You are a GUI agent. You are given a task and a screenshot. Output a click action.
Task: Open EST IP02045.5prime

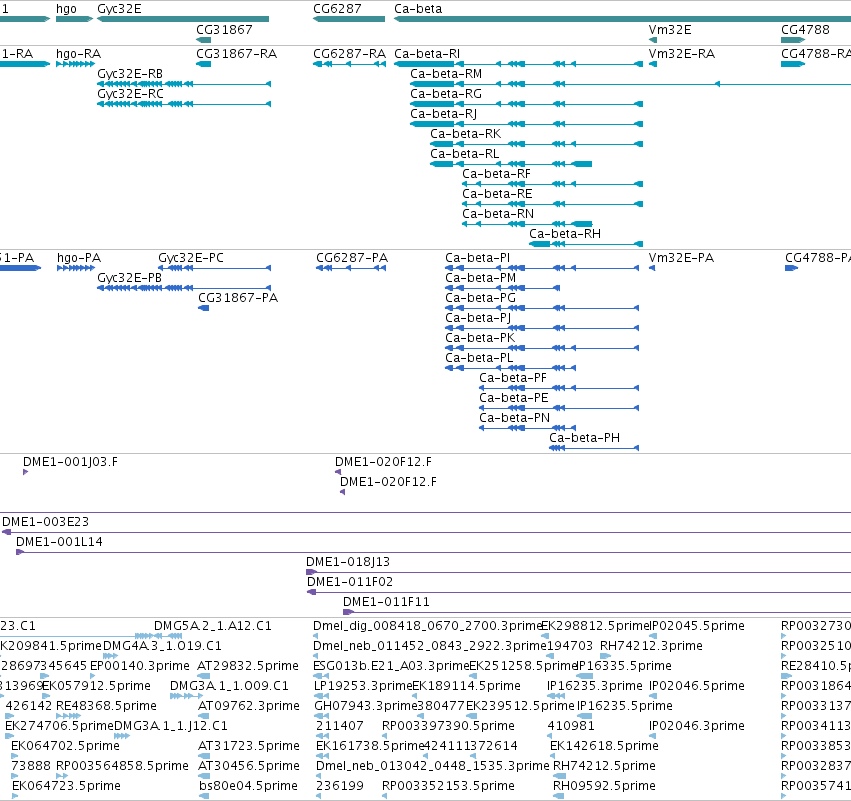click(697, 626)
